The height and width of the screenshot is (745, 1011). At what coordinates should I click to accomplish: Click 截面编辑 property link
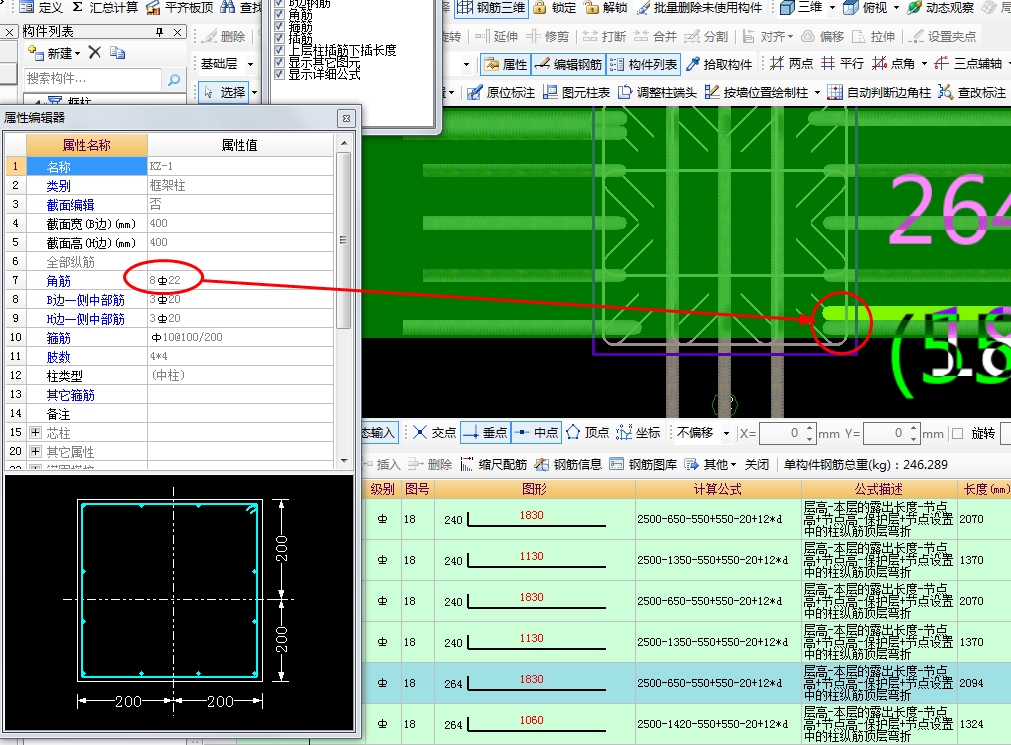70,204
